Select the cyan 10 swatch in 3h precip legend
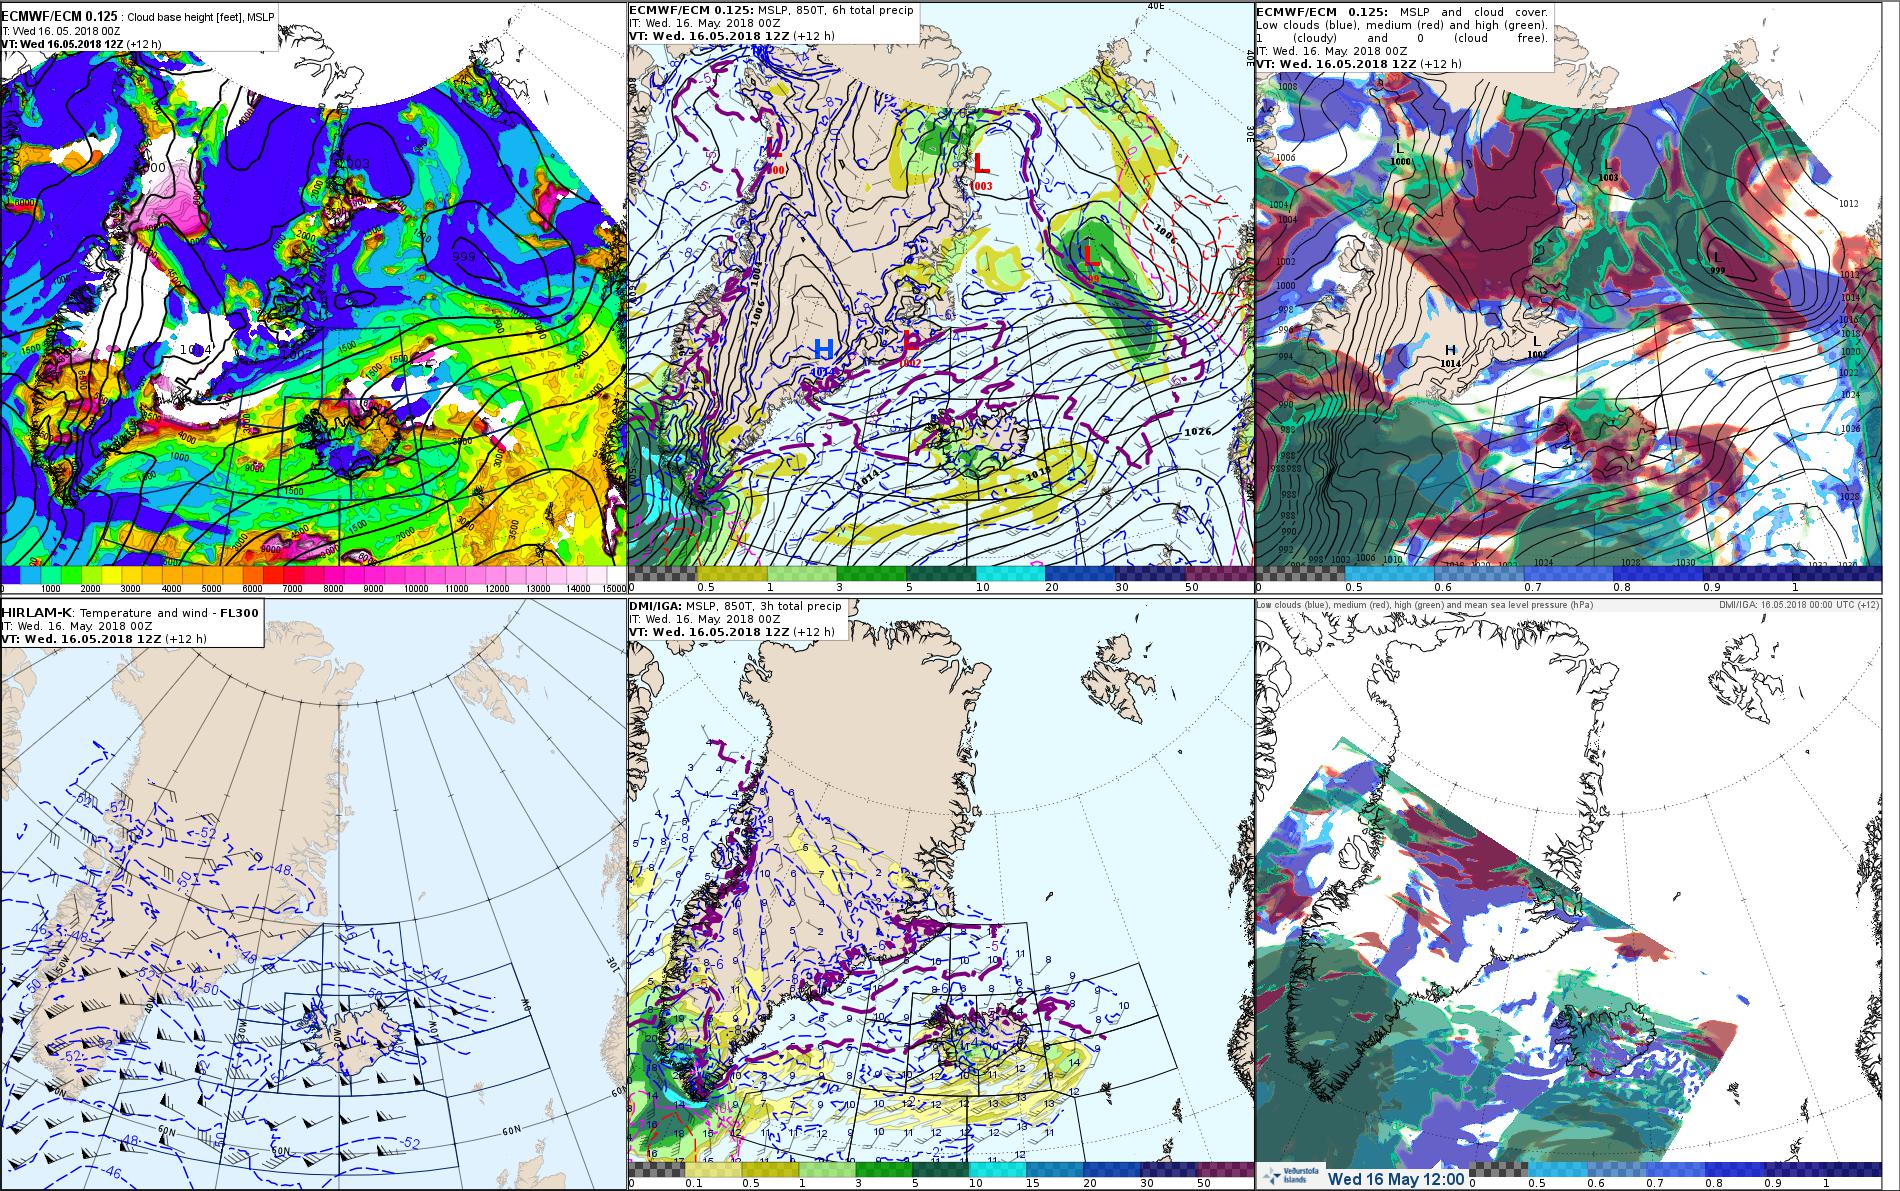Viewport: 1900px width, 1191px height. (997, 1169)
